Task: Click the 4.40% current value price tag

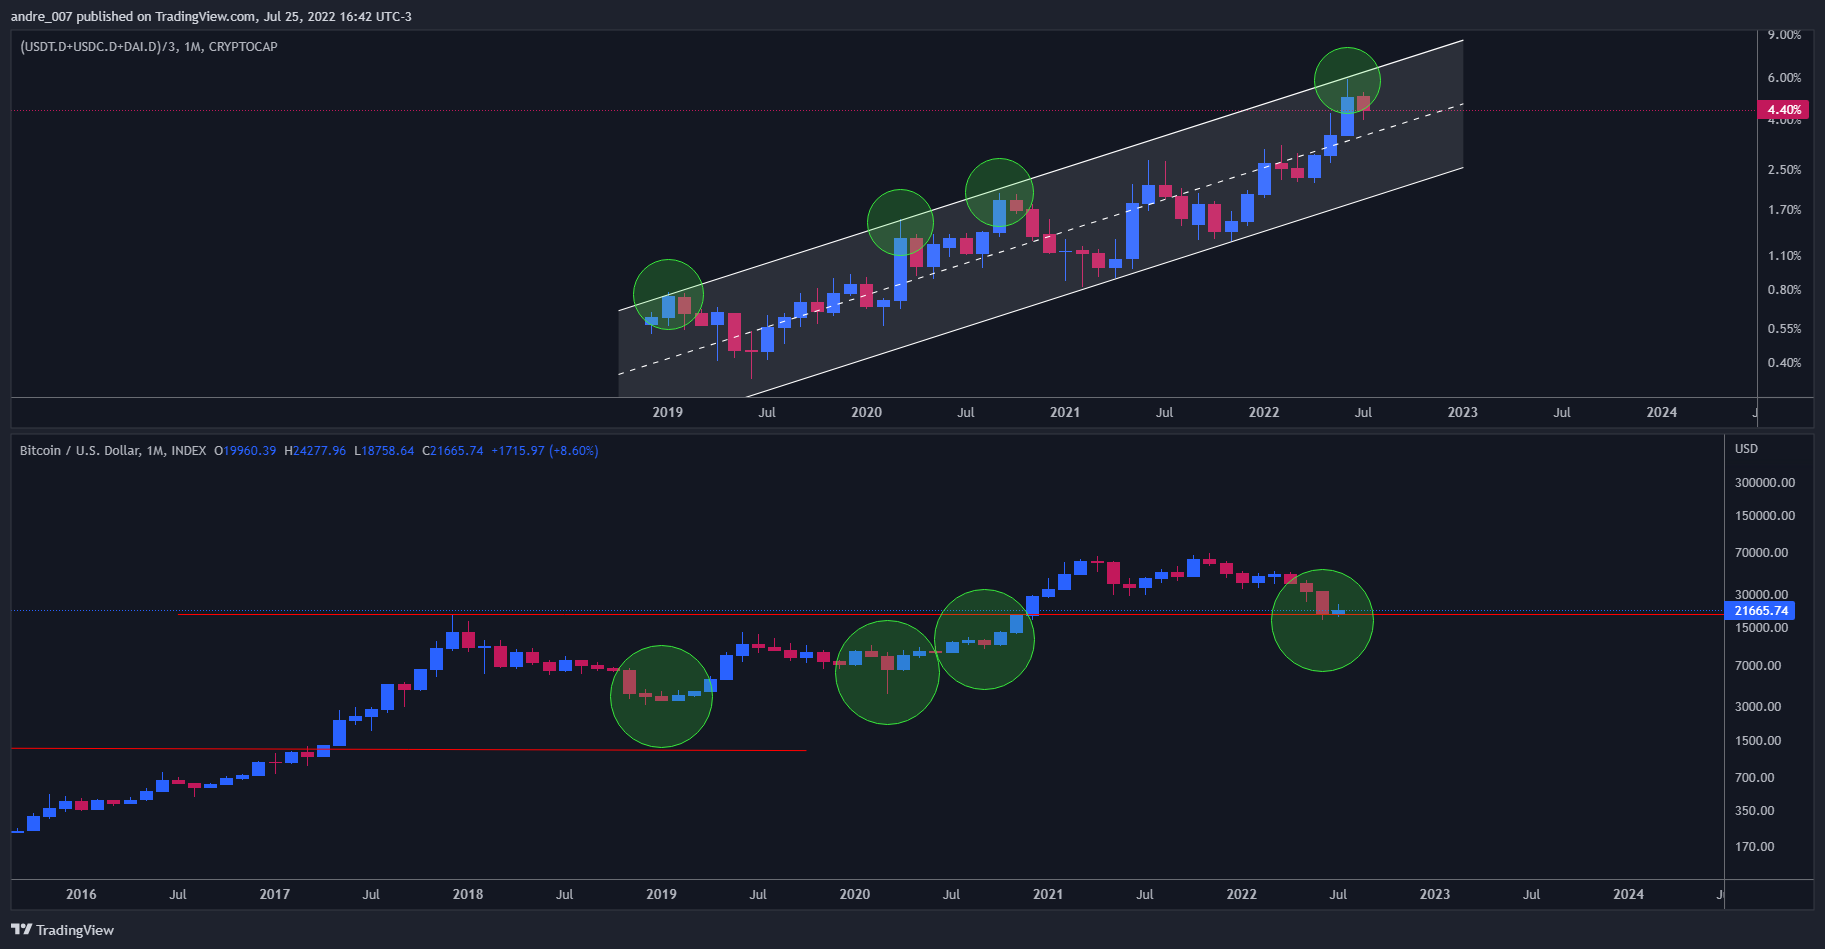Action: 1783,110
